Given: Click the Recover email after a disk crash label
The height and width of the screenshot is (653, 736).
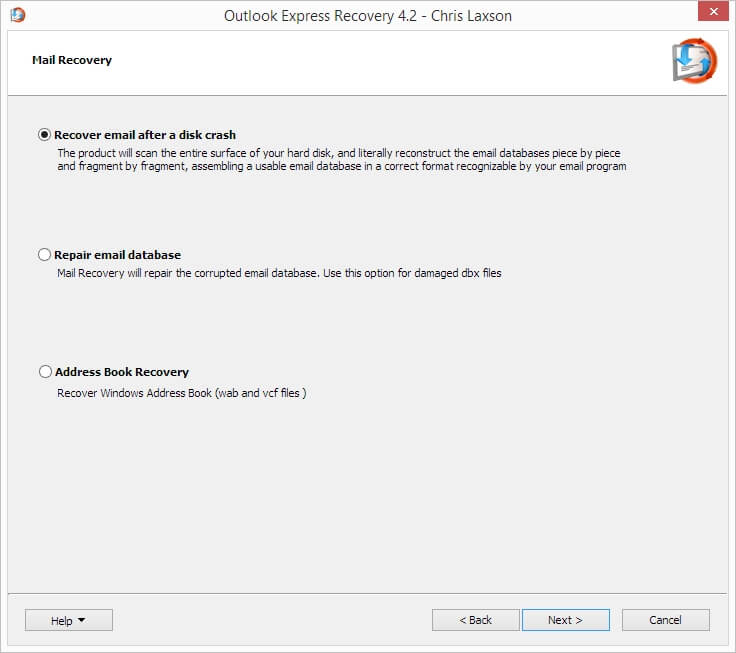Looking at the screenshot, I should [145, 135].
